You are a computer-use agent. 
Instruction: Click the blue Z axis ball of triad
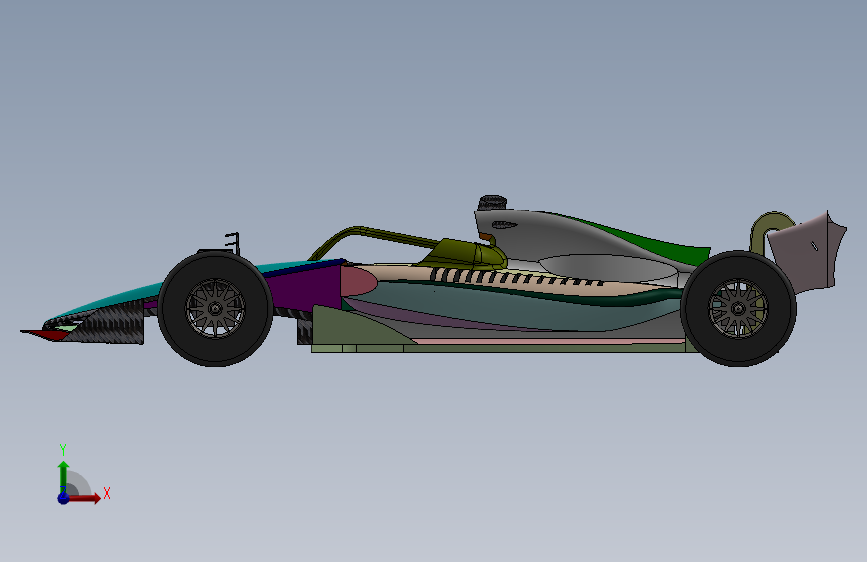pos(63,498)
